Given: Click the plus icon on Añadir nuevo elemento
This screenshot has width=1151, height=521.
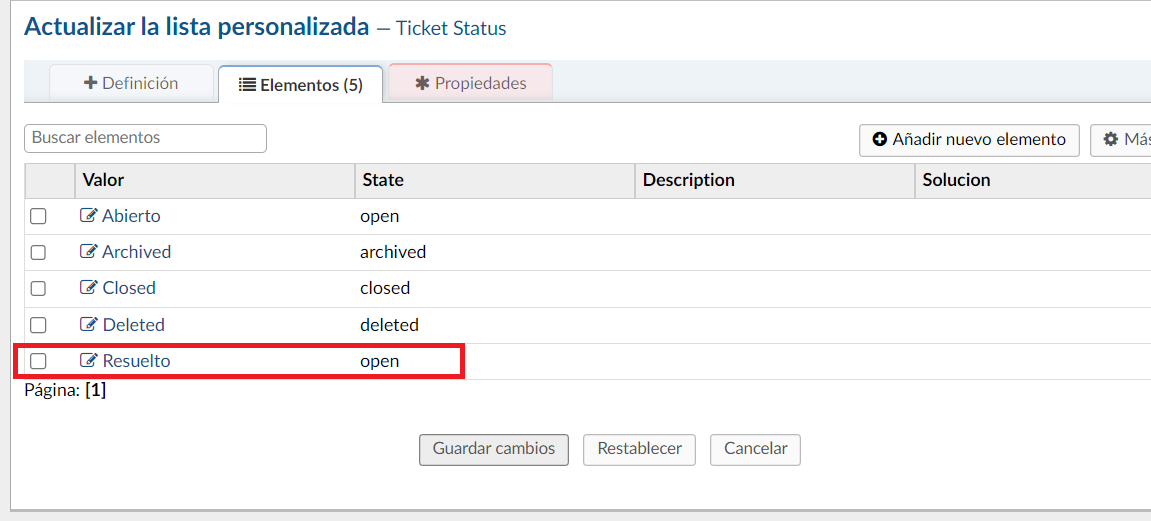Looking at the screenshot, I should [x=880, y=140].
